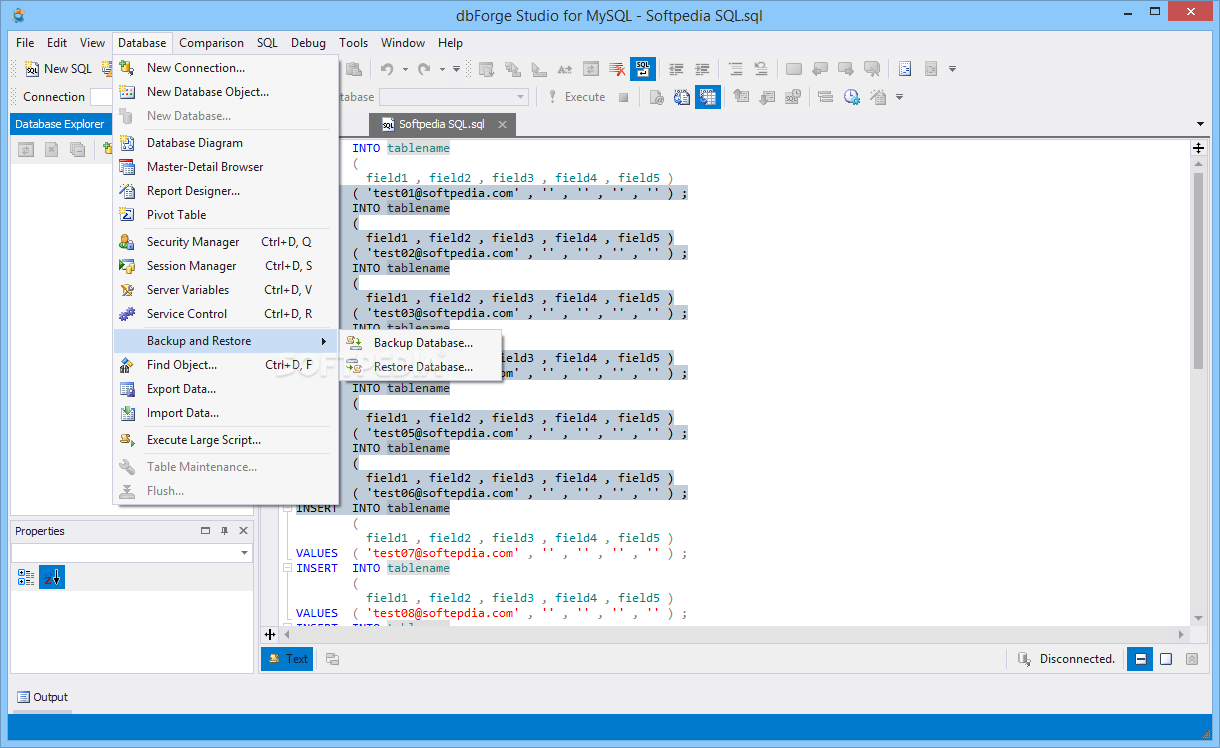Select Import Data... menu entry
The width and height of the screenshot is (1220, 748).
point(226,413)
